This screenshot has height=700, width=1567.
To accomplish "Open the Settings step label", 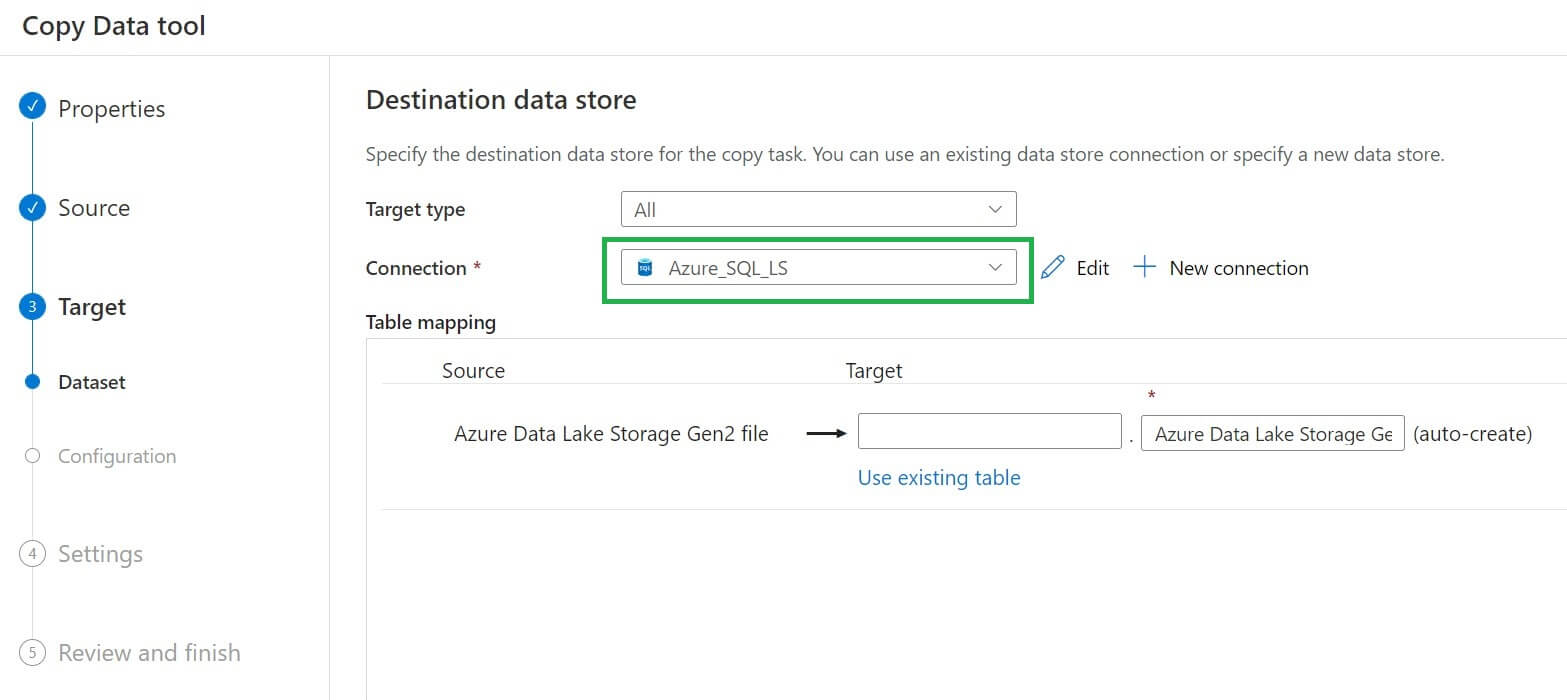I will pos(100,554).
